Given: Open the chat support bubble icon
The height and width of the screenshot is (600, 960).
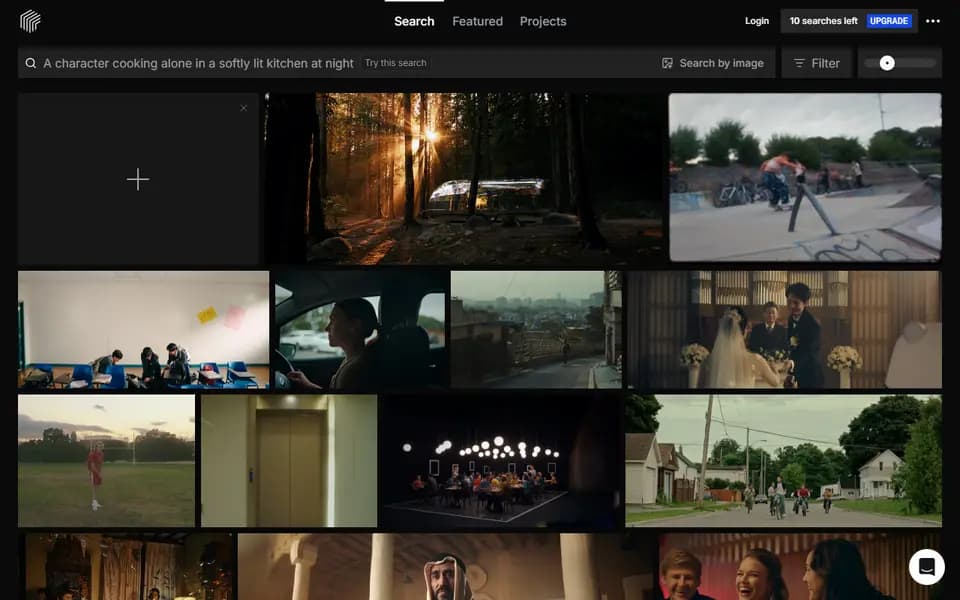Looking at the screenshot, I should [x=926, y=566].
